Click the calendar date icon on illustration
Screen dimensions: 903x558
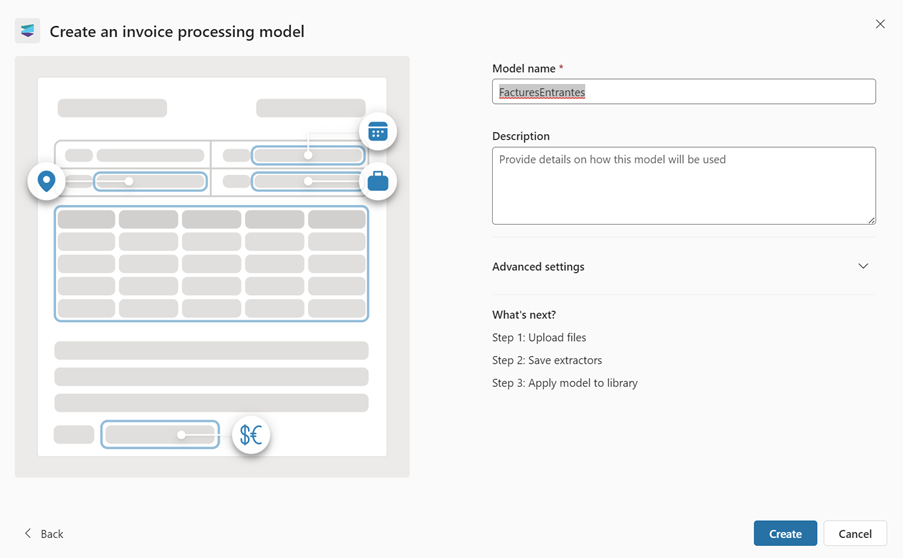click(x=378, y=132)
